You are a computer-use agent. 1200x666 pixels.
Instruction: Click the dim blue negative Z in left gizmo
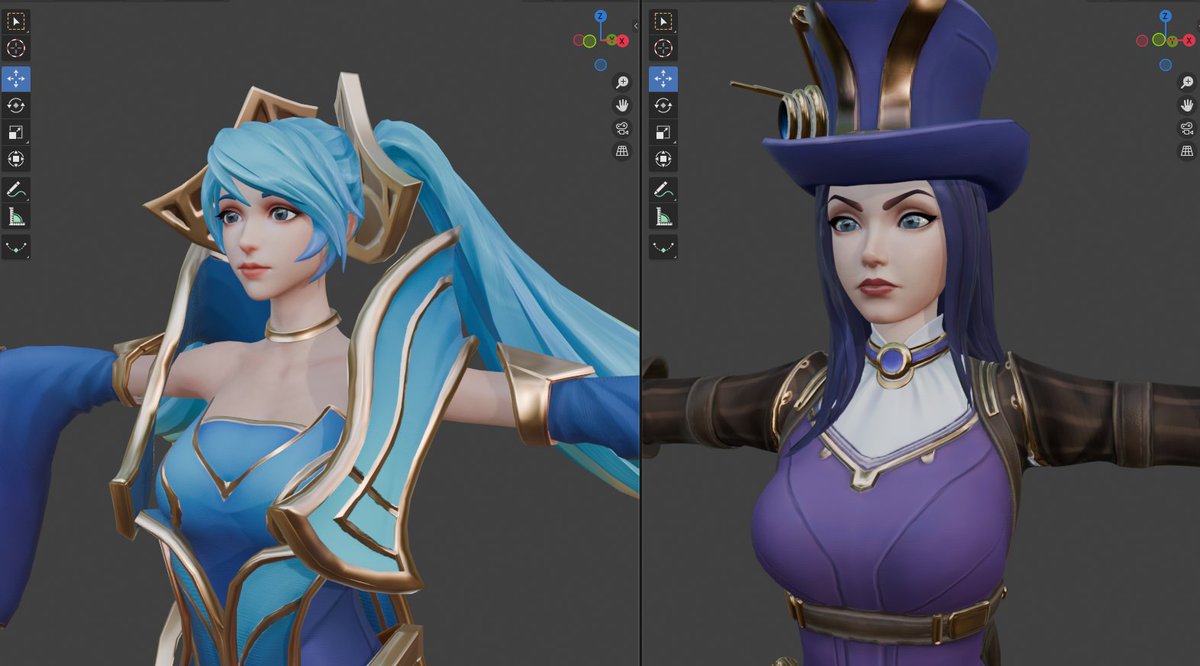coord(600,65)
